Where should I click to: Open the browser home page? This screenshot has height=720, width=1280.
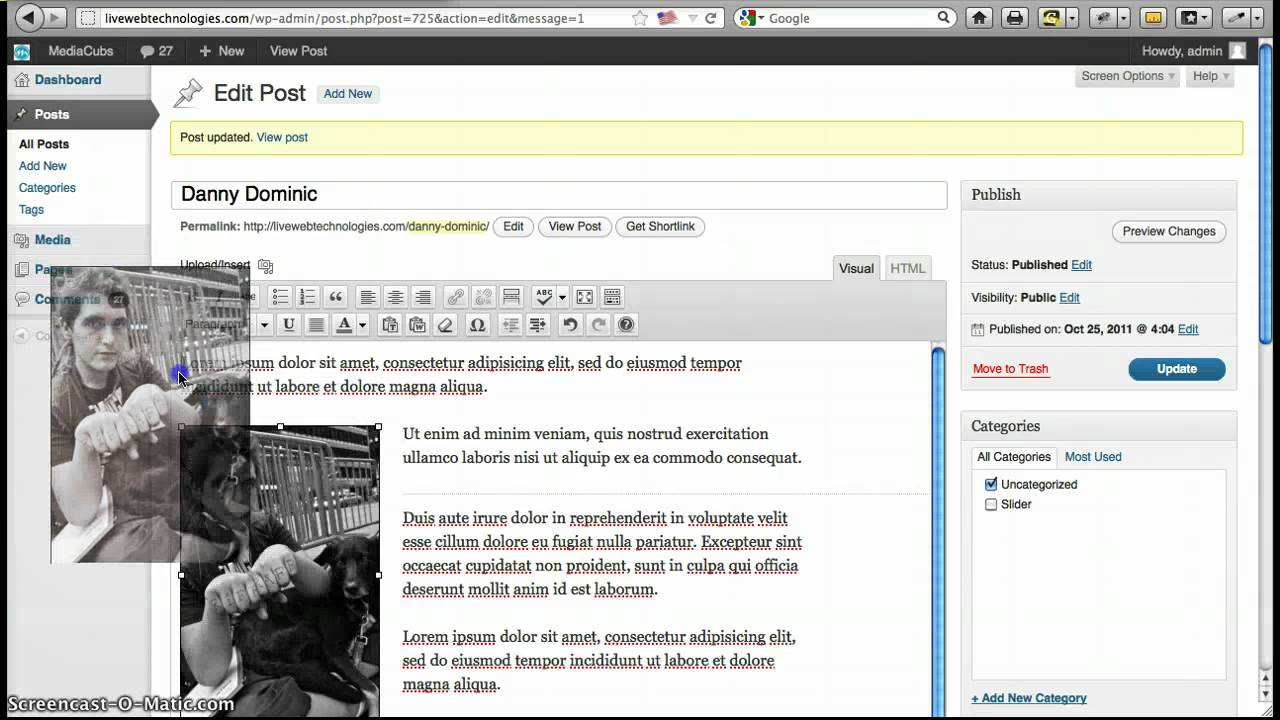(x=979, y=18)
